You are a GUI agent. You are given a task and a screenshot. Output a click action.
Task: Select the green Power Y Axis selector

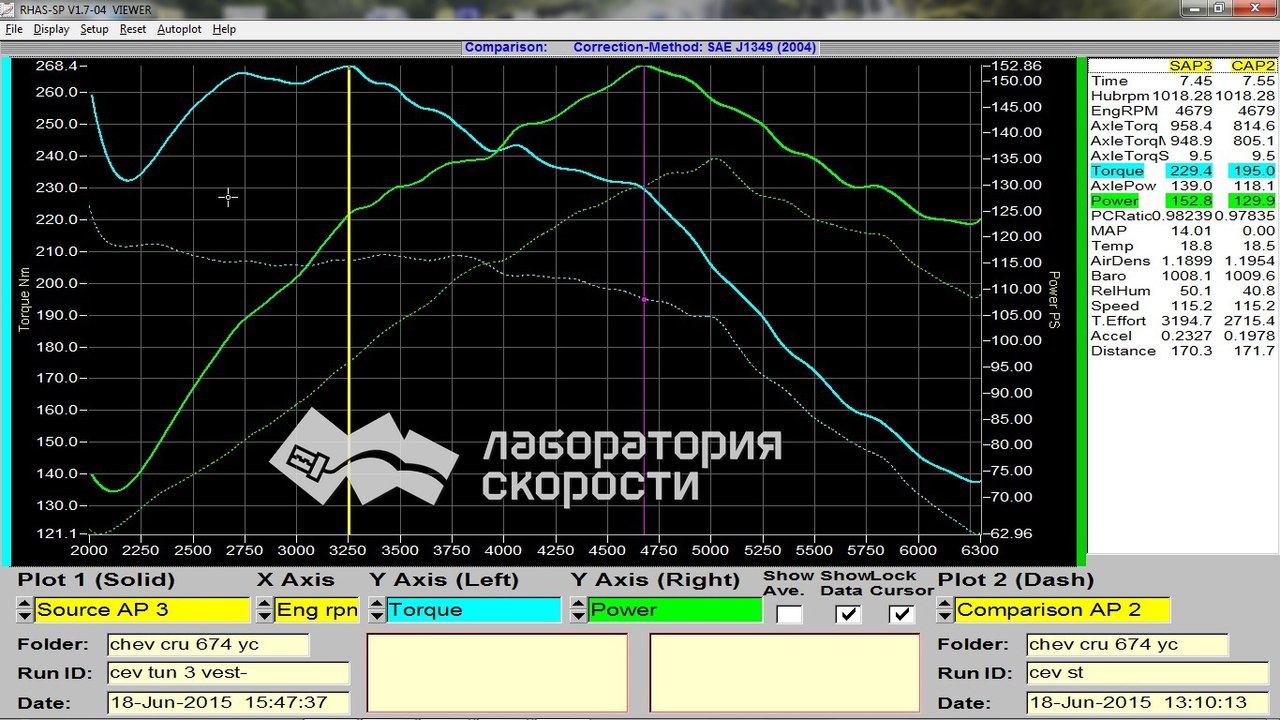coord(675,610)
